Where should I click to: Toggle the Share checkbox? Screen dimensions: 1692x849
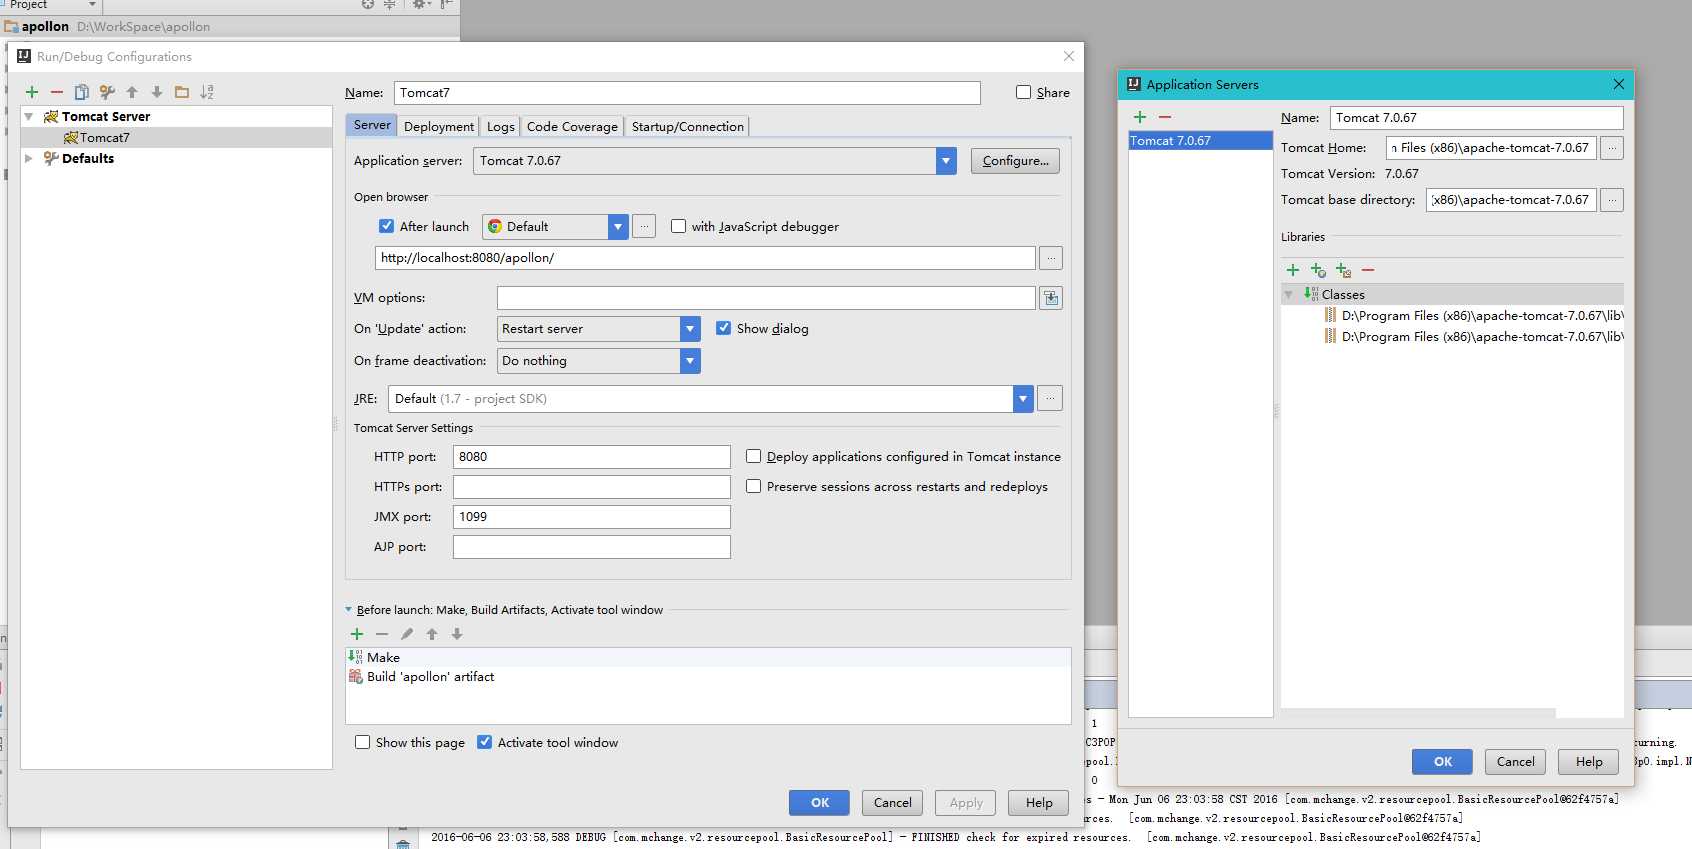click(x=1023, y=92)
